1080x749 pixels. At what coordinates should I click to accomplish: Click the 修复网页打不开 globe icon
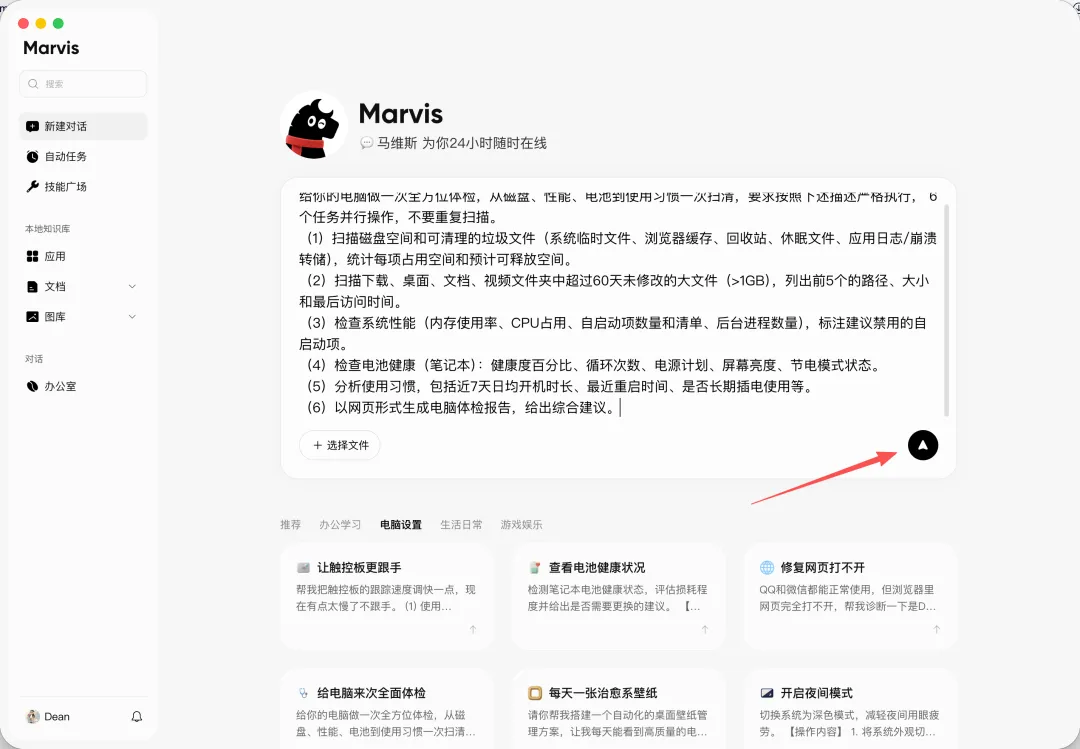point(767,568)
